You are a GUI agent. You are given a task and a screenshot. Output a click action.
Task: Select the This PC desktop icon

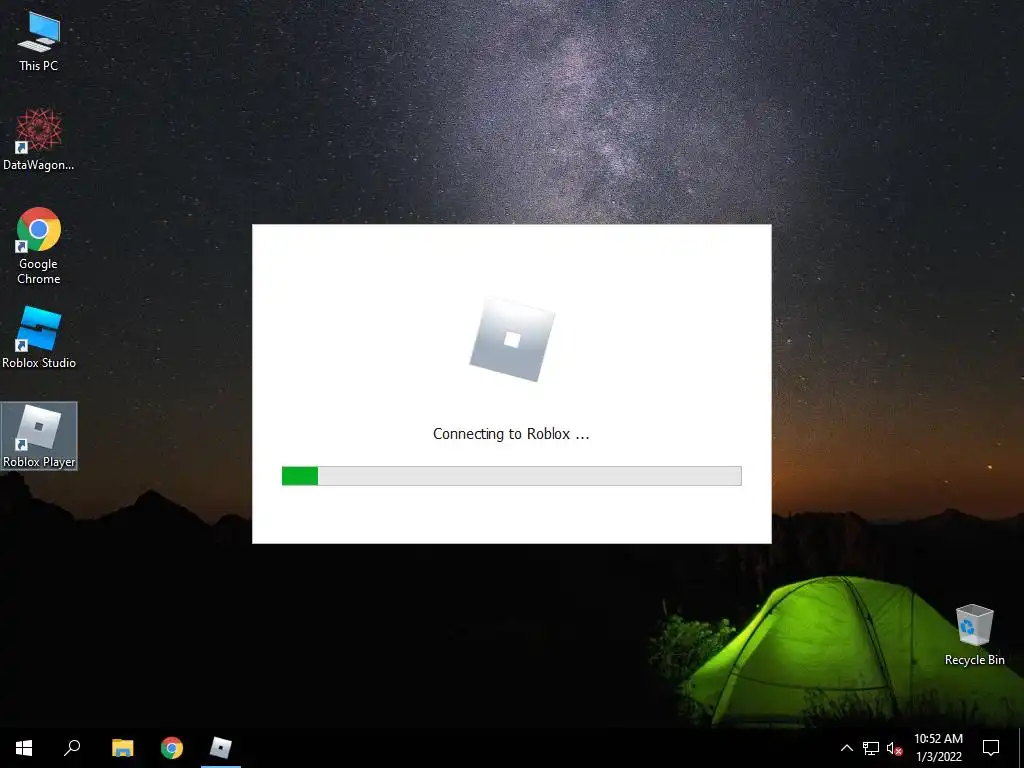click(x=39, y=40)
